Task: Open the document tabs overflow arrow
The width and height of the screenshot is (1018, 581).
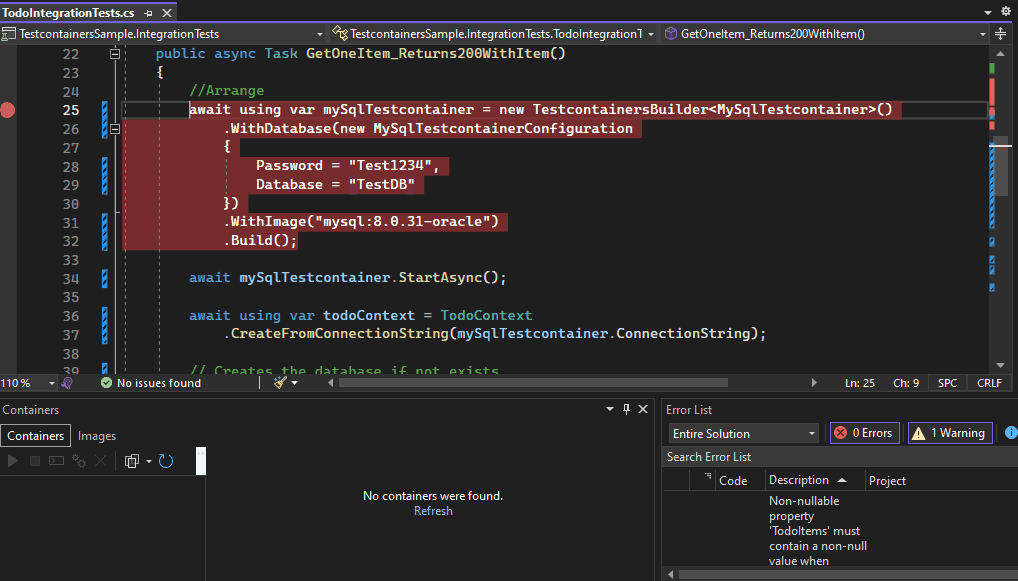Action: (987, 12)
